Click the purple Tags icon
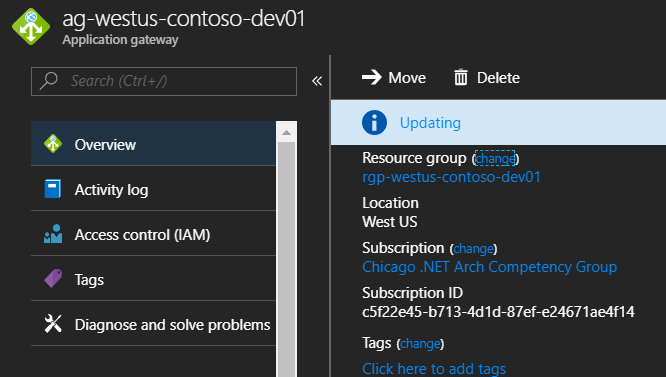666x377 pixels. [53, 279]
